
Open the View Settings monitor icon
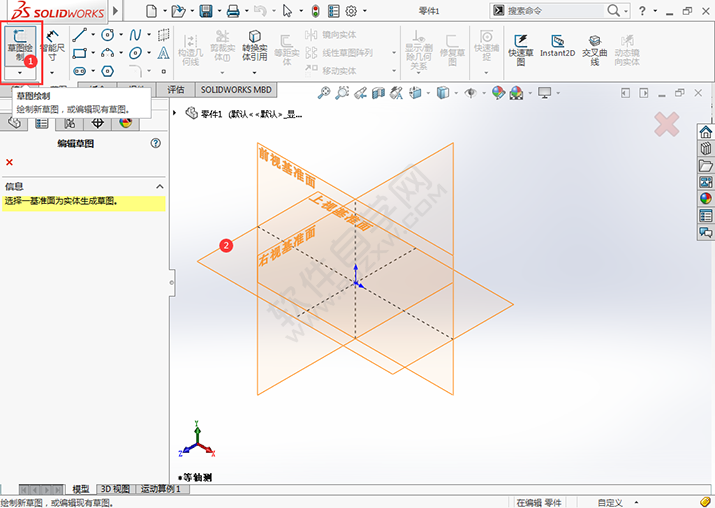click(544, 93)
